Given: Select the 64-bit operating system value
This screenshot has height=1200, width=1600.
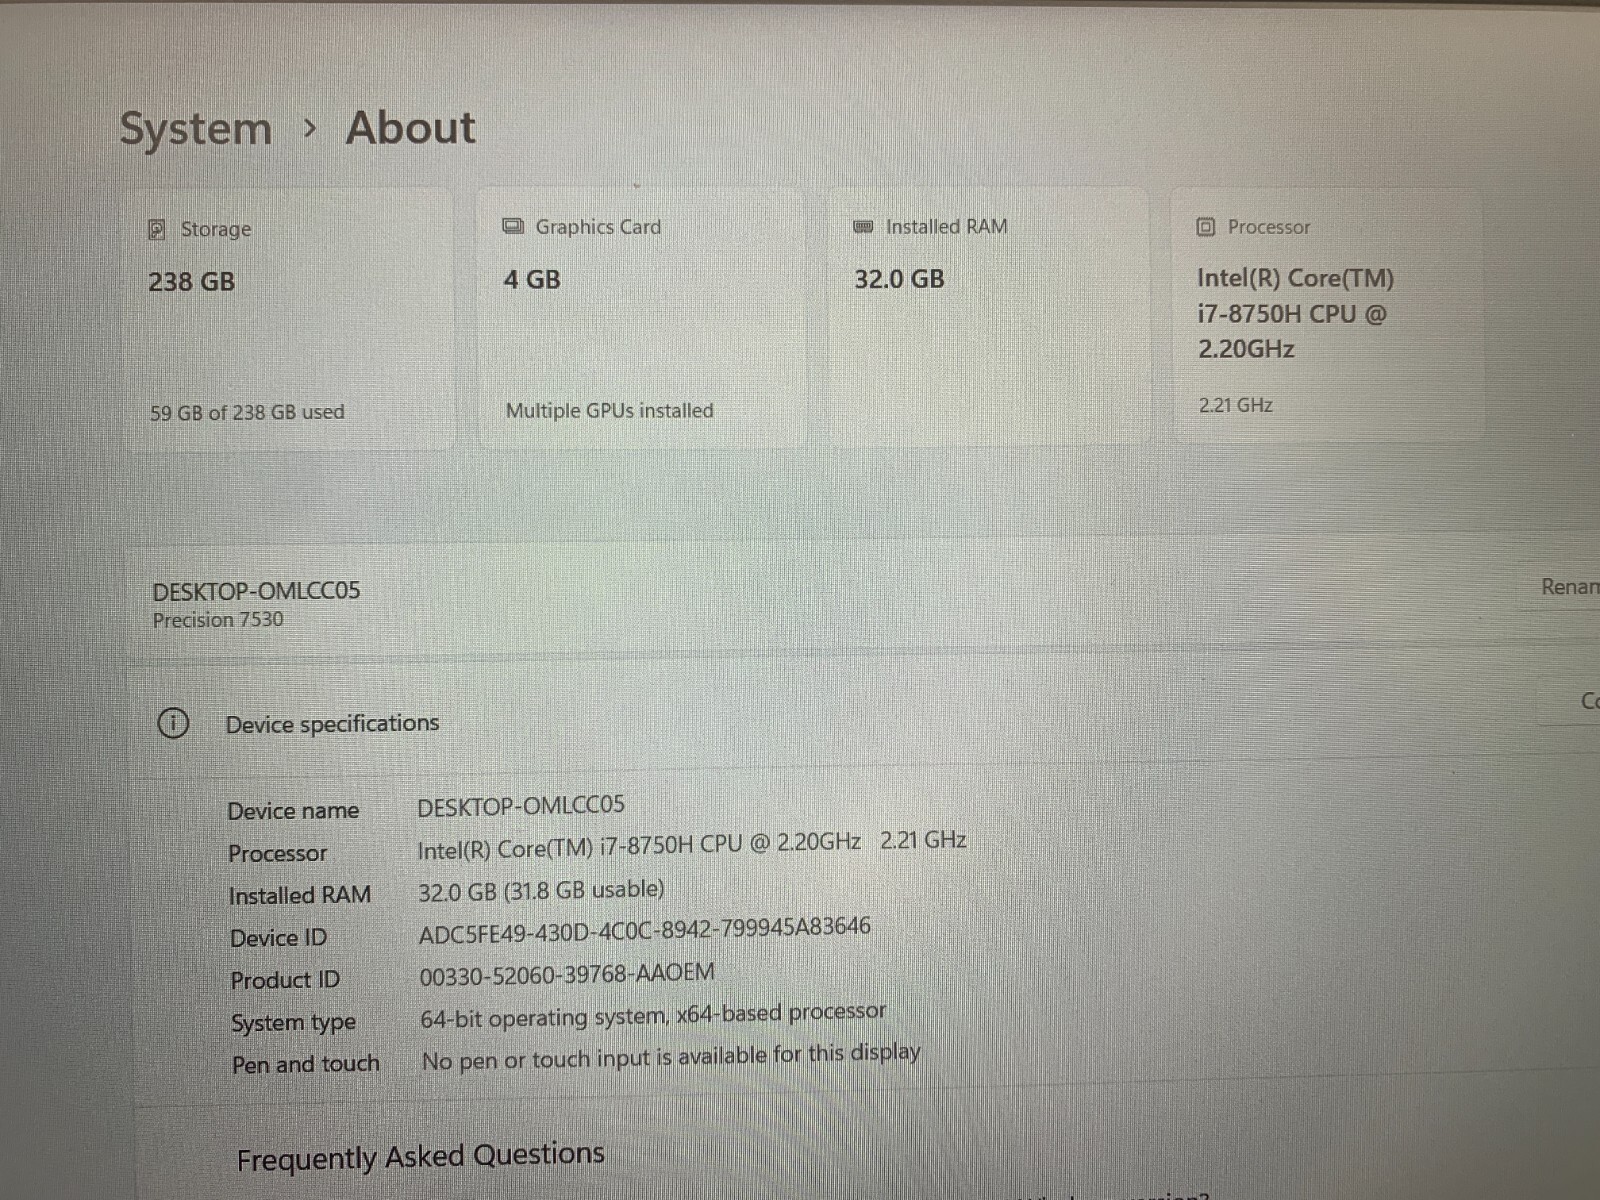Looking at the screenshot, I should [653, 1016].
